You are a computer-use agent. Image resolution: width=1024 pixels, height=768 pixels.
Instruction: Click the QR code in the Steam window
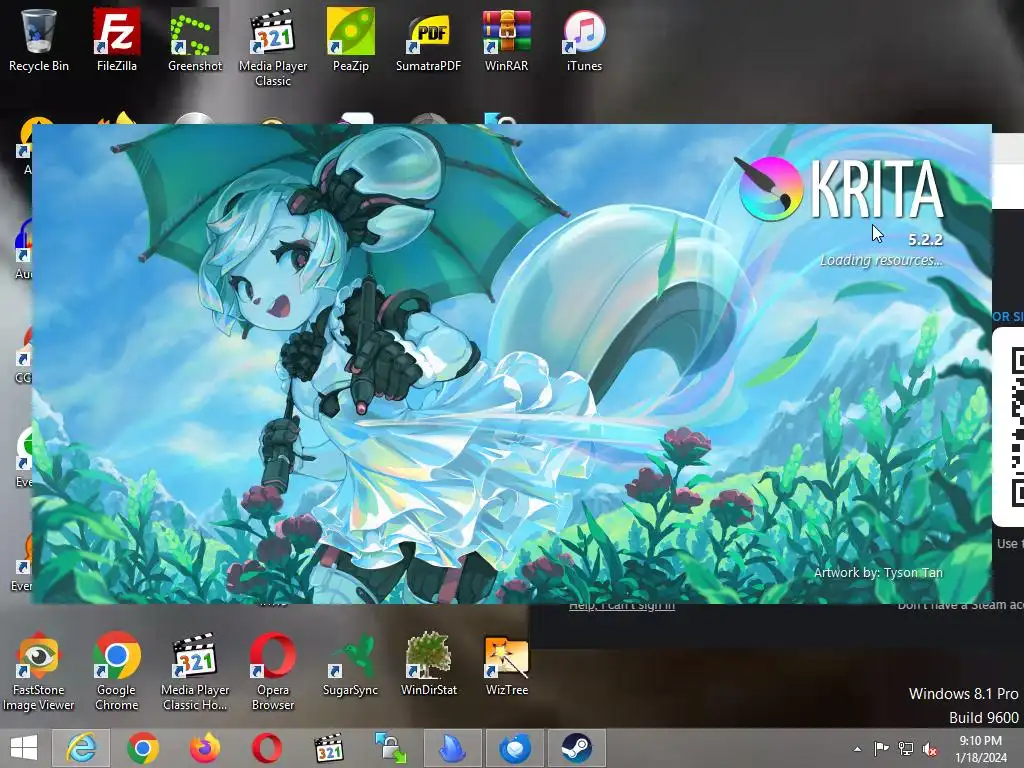[1017, 428]
